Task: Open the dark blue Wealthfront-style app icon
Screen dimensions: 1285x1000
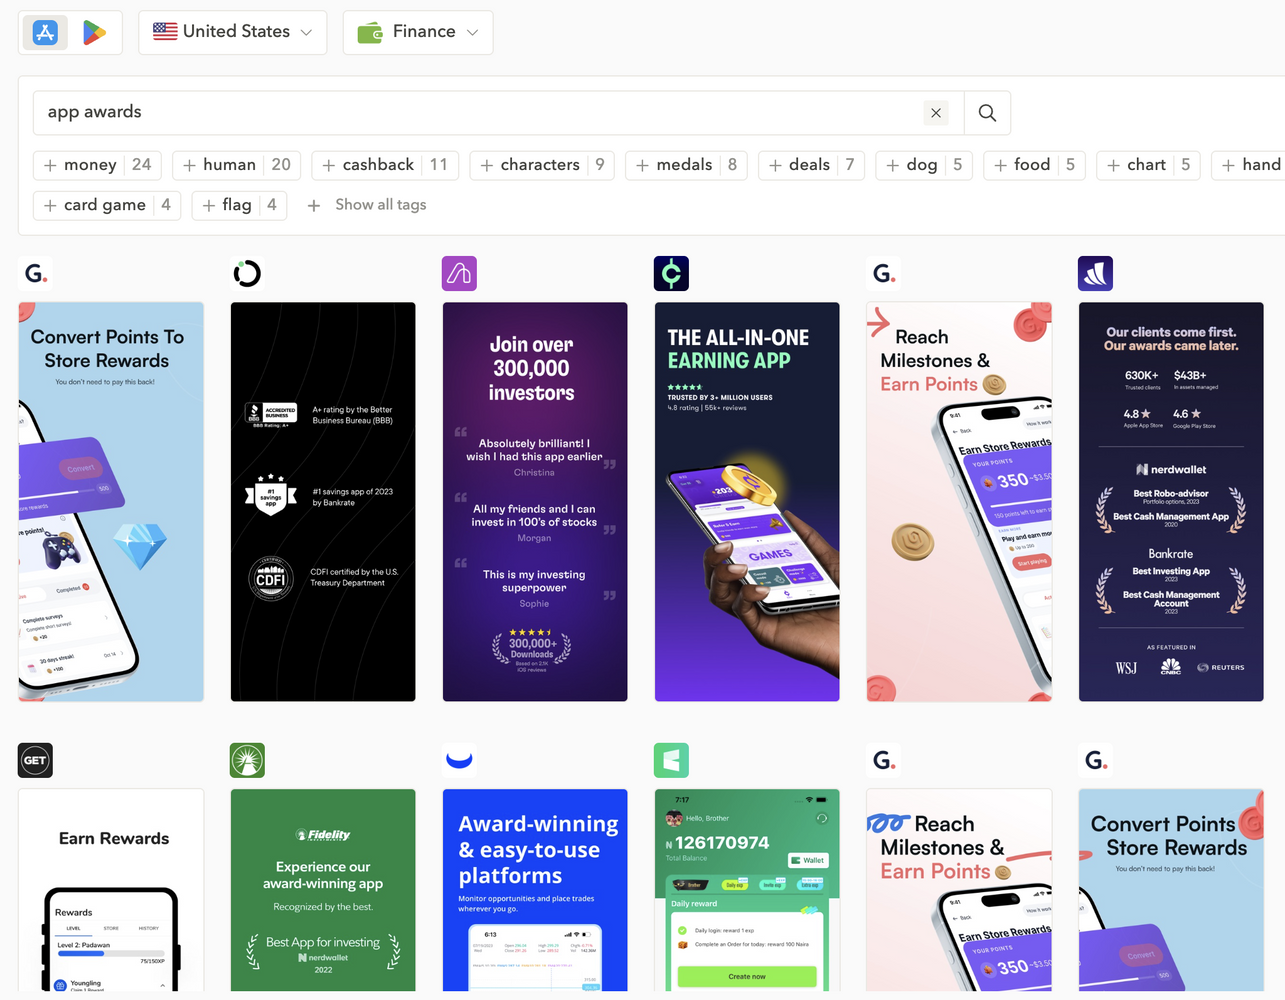Action: (1095, 273)
